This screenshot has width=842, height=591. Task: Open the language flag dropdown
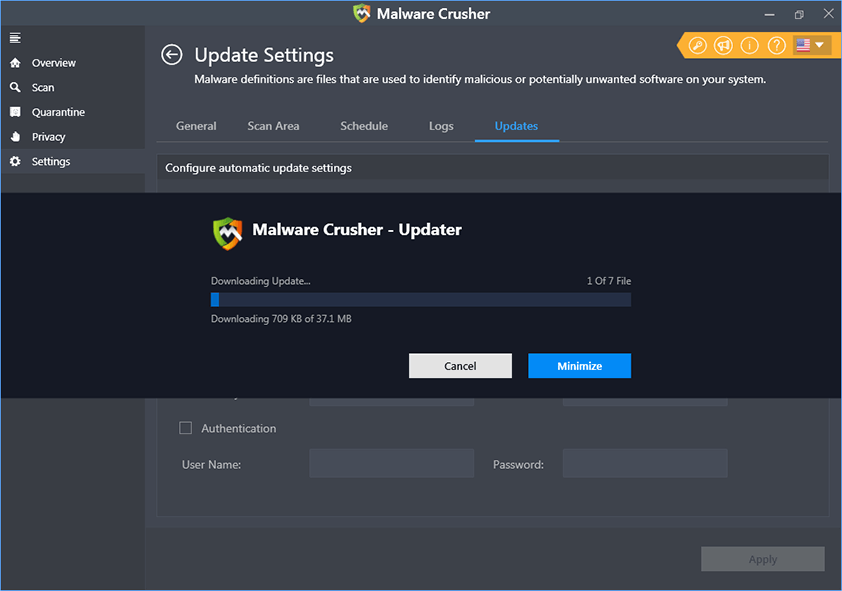811,45
